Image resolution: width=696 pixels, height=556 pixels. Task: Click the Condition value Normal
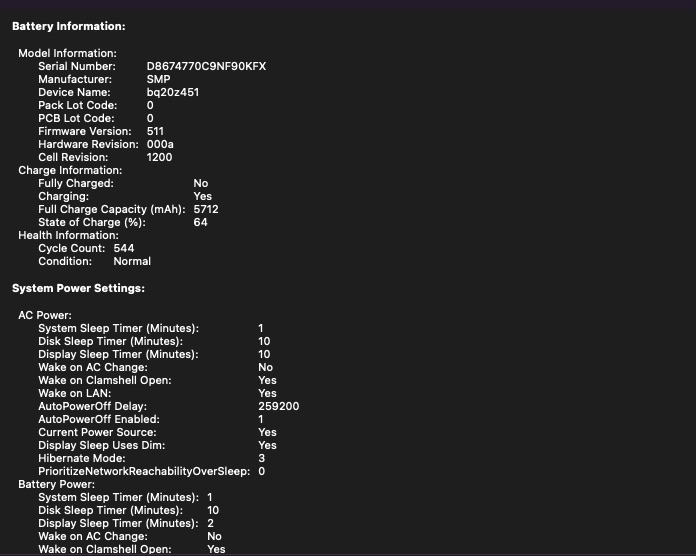(x=132, y=261)
